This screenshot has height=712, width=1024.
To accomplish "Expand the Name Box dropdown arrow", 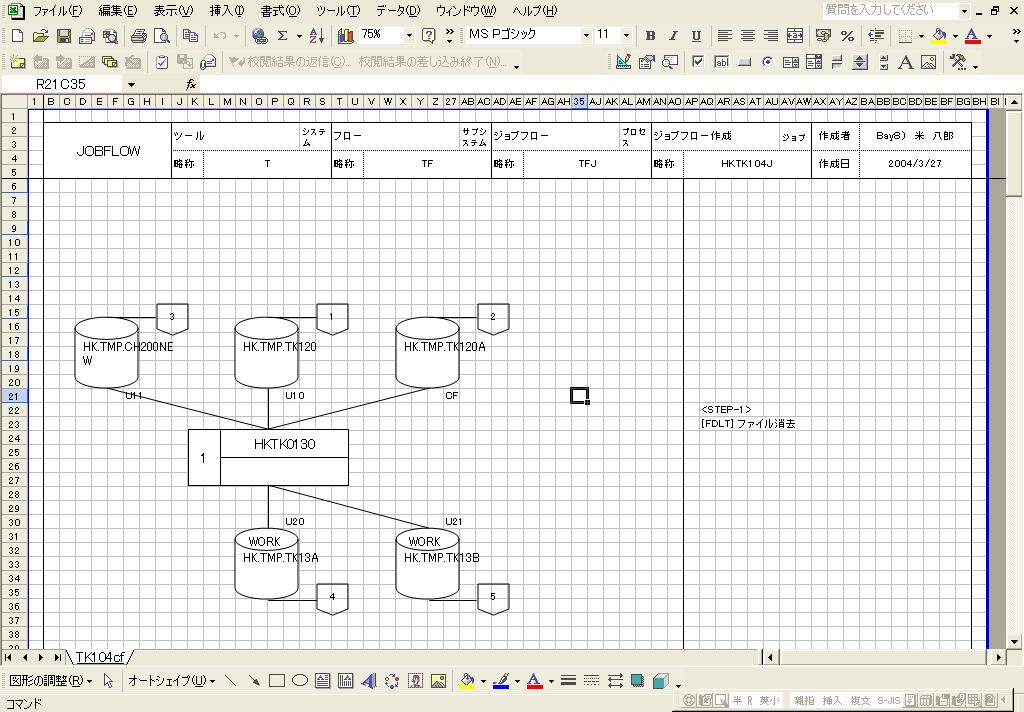I will [131, 84].
